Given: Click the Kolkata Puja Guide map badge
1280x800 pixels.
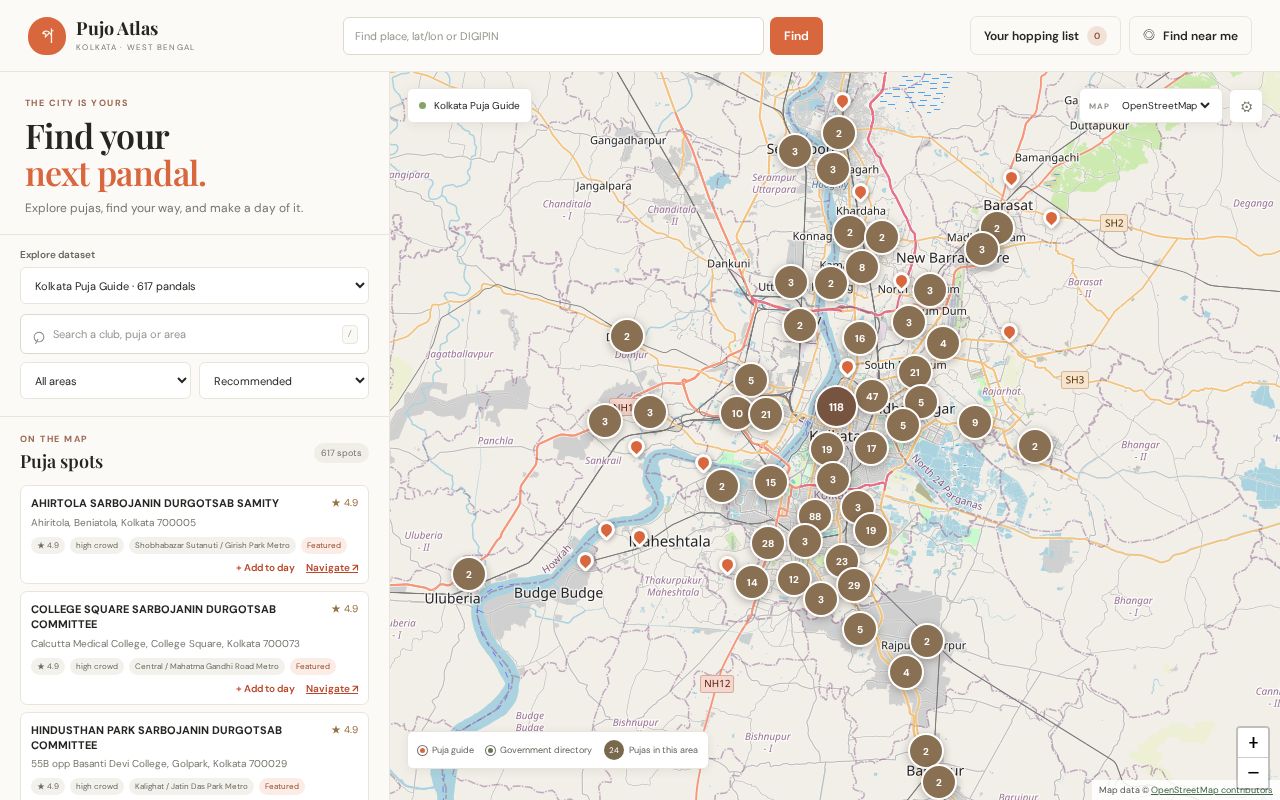Looking at the screenshot, I should (x=469, y=106).
